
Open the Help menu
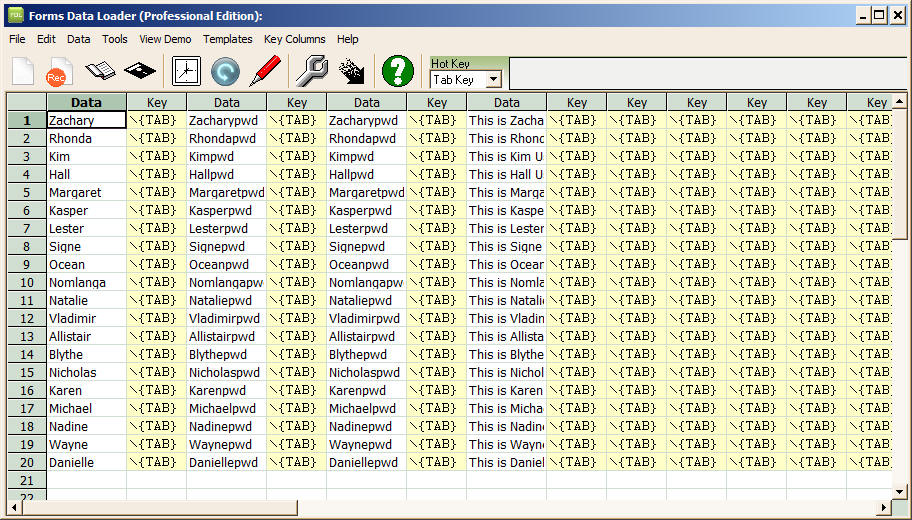[347, 39]
